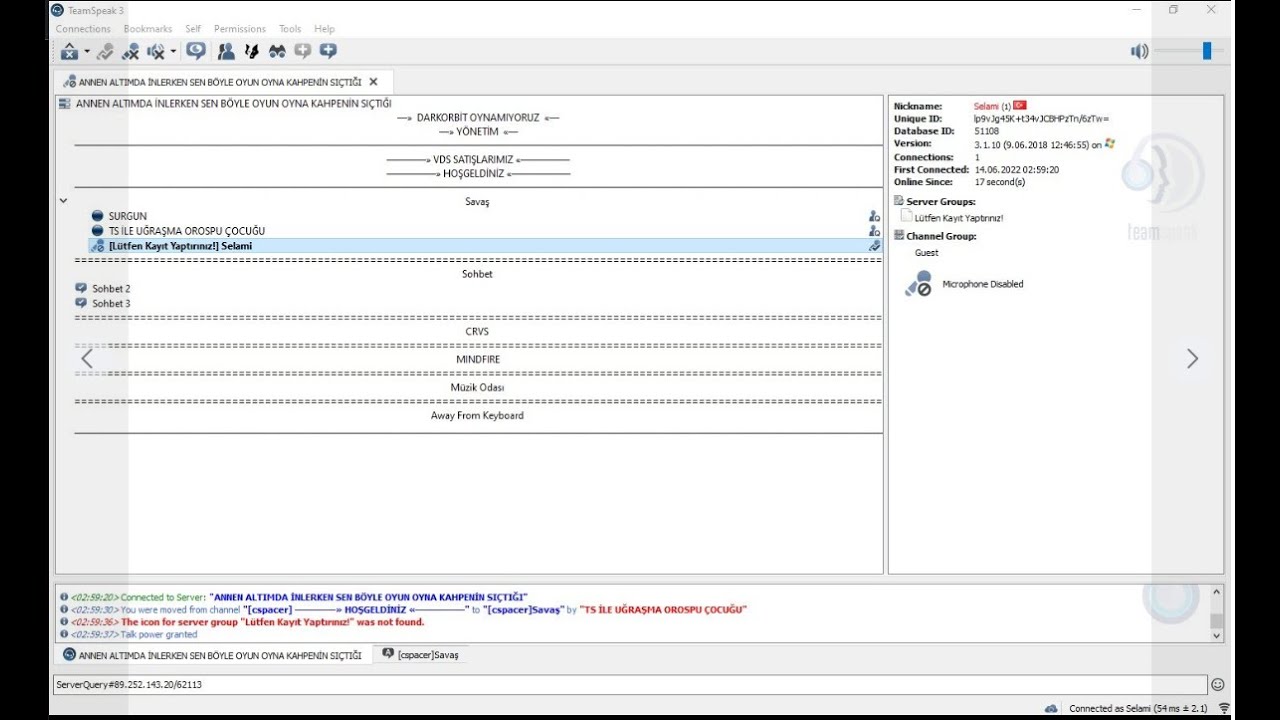Collapse the Savaş channel
The image size is (1280, 720).
click(x=63, y=201)
